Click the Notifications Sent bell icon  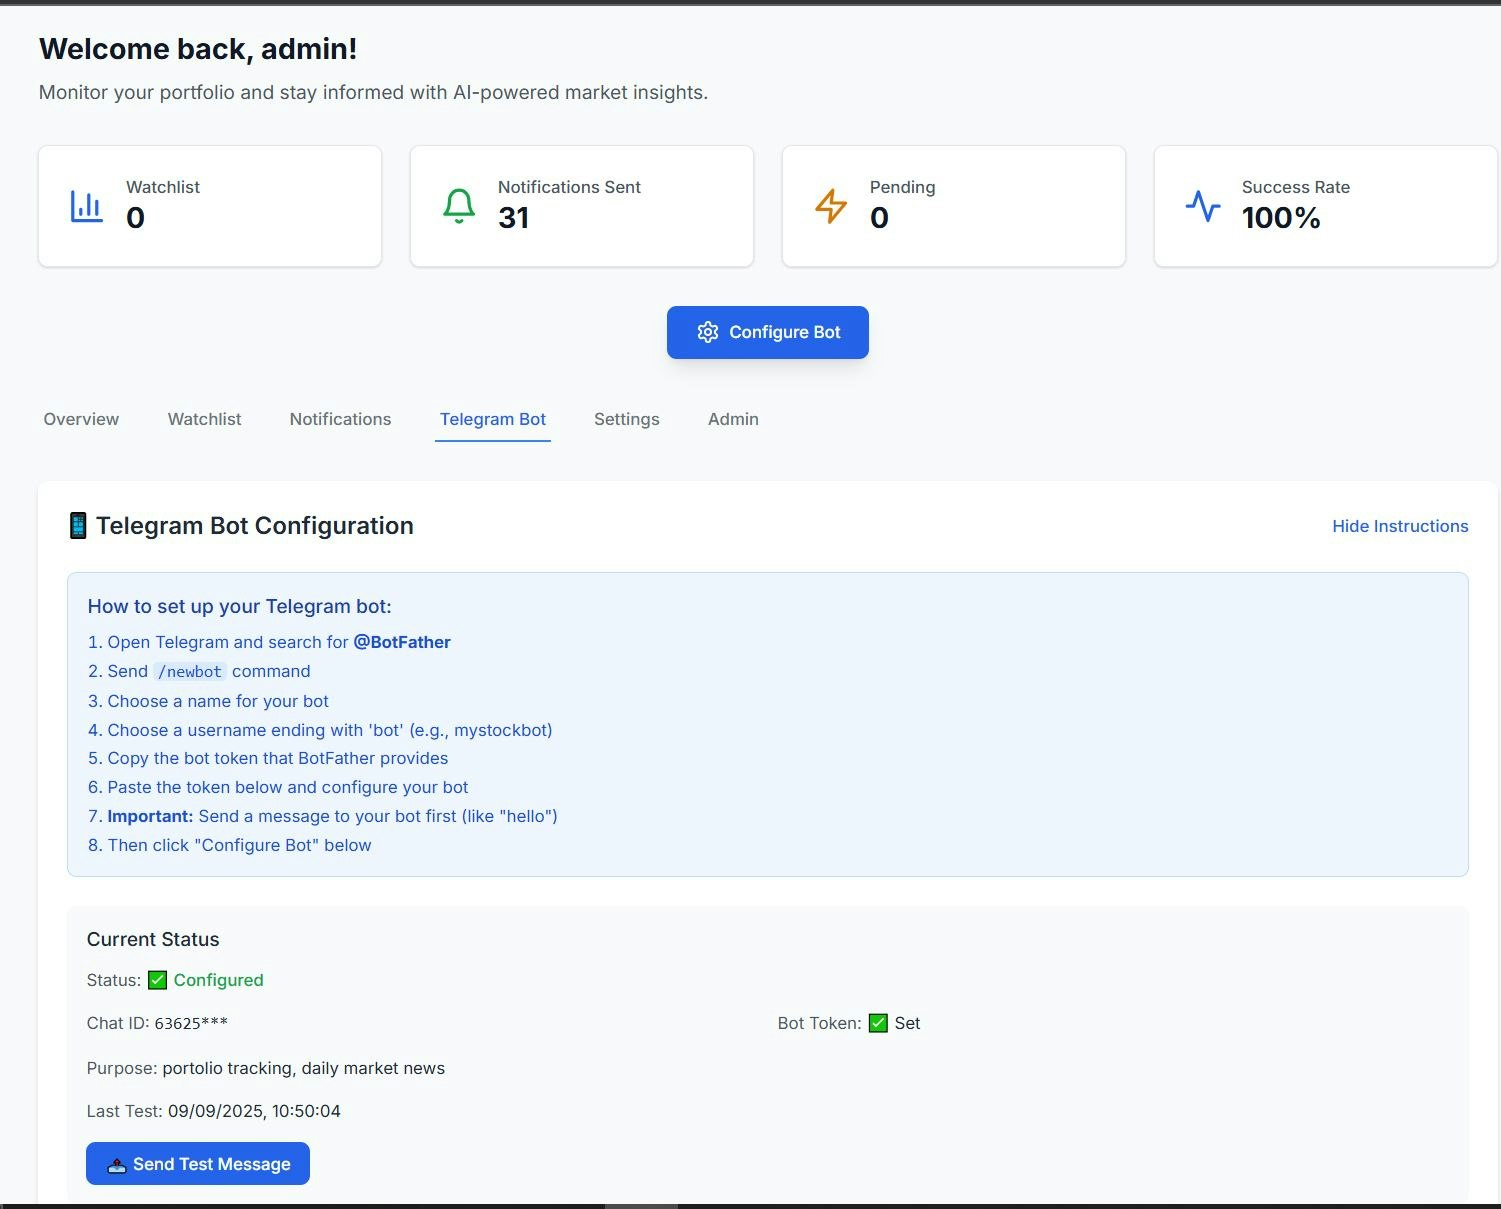point(459,204)
